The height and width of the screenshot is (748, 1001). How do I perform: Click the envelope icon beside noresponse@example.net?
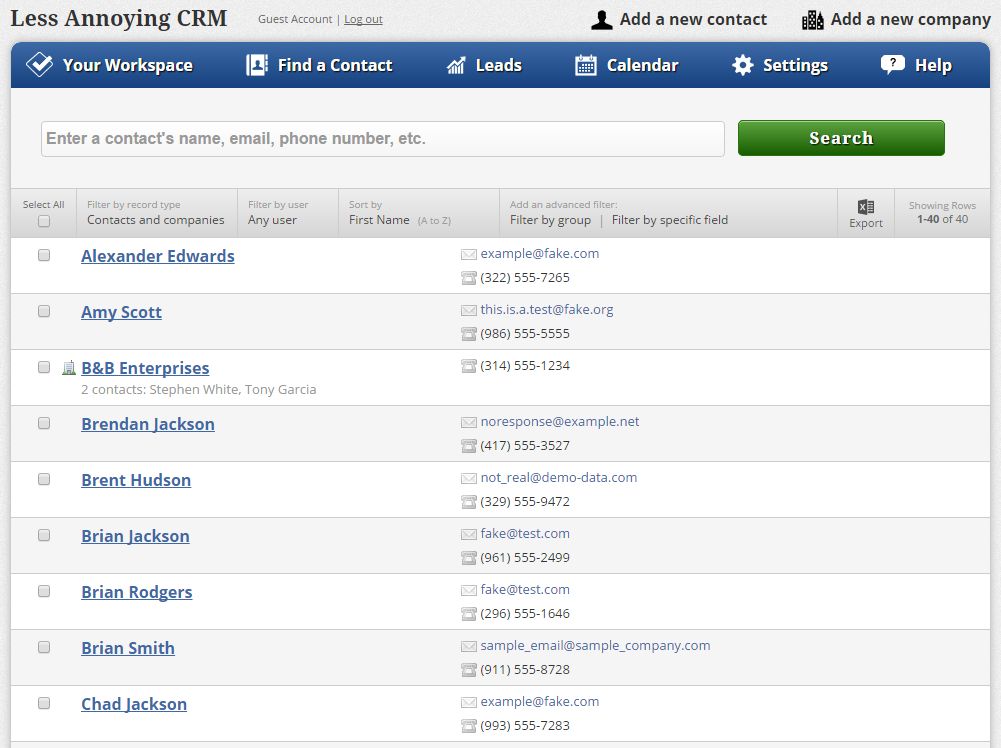[469, 423]
